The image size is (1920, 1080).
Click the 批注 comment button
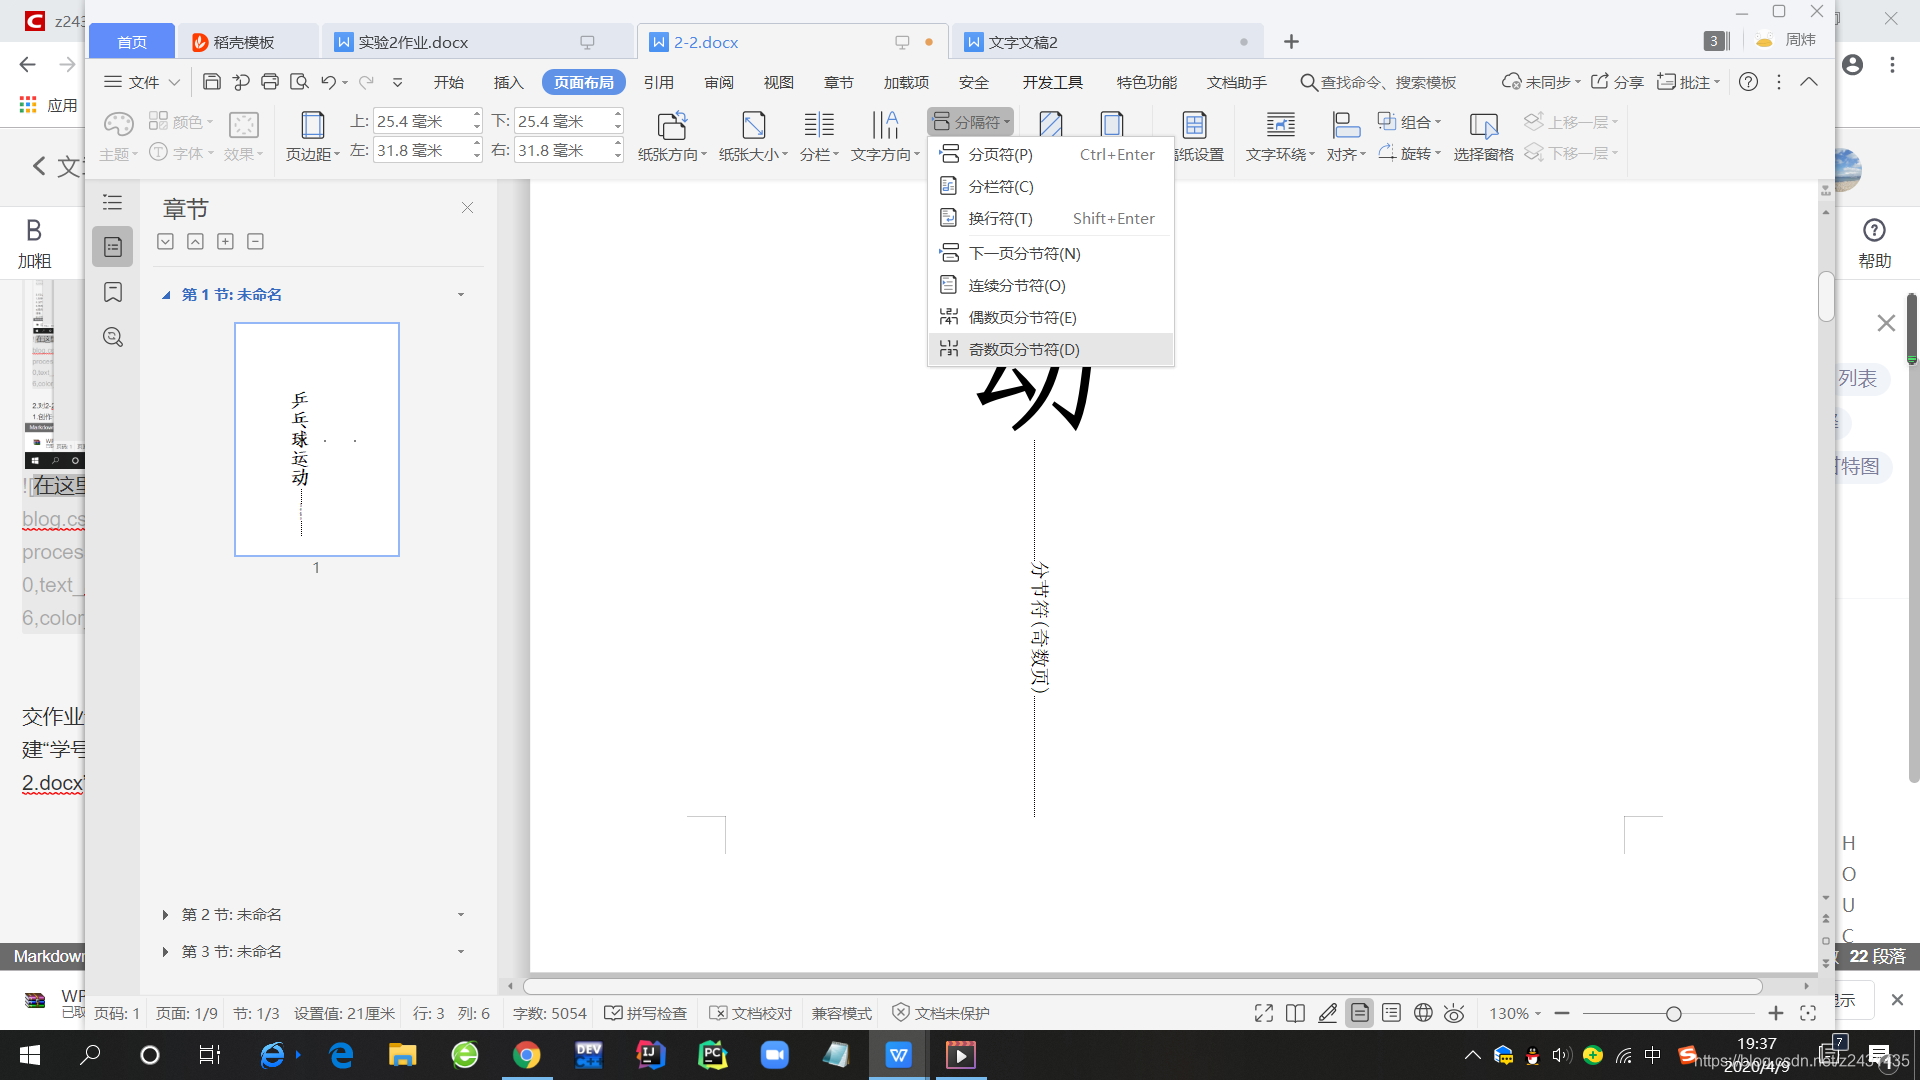click(x=1688, y=82)
